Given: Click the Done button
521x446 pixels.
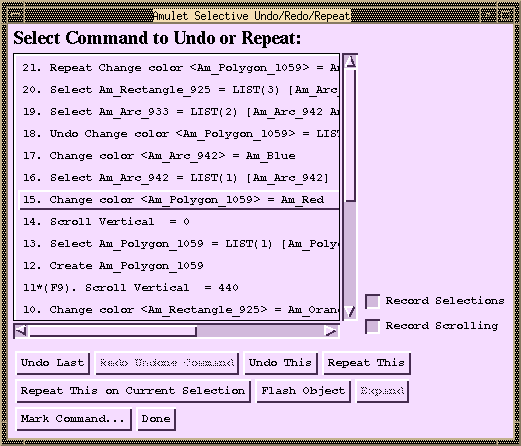Looking at the screenshot, I should (x=156, y=419).
